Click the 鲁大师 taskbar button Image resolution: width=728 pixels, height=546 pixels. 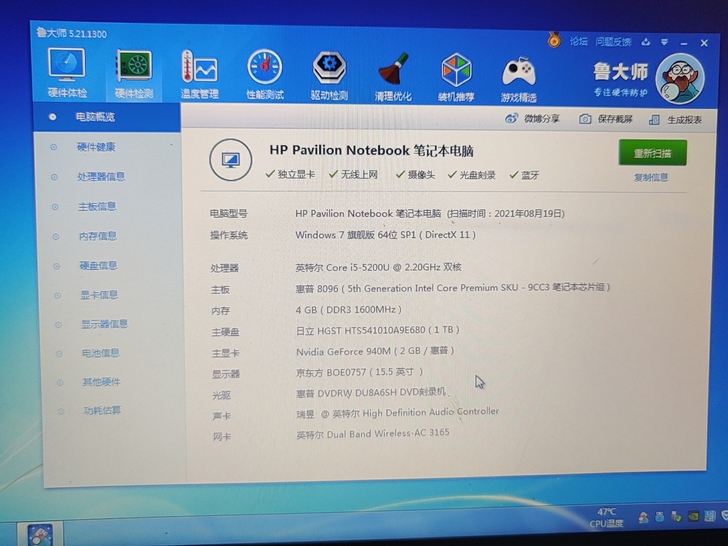point(39,534)
